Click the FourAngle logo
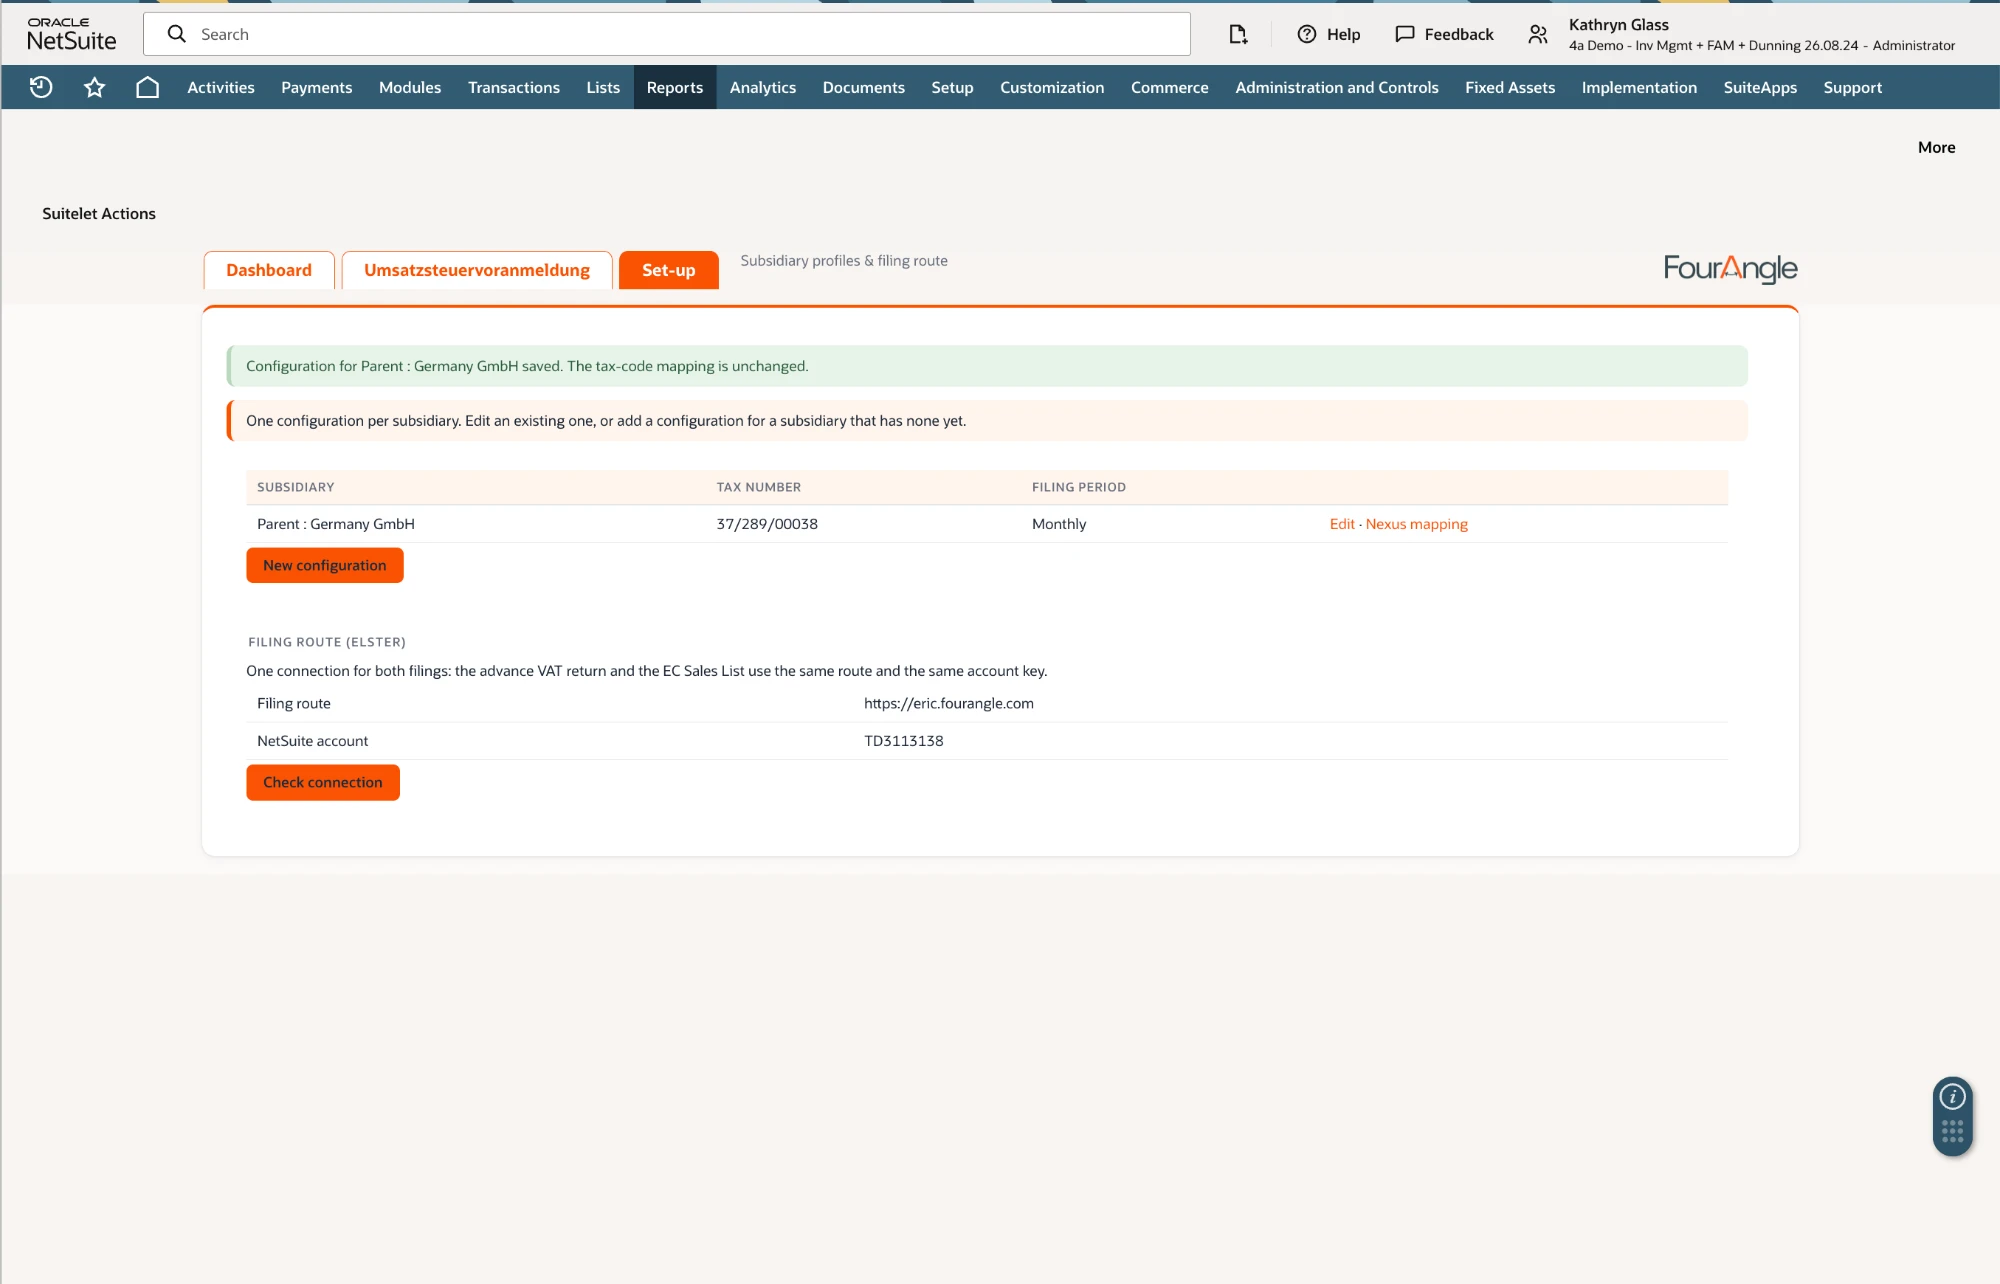 tap(1730, 268)
